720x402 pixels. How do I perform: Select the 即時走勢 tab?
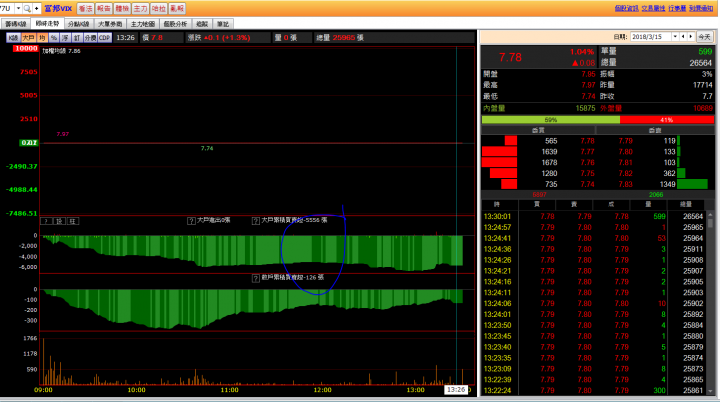pyautogui.click(x=47, y=23)
